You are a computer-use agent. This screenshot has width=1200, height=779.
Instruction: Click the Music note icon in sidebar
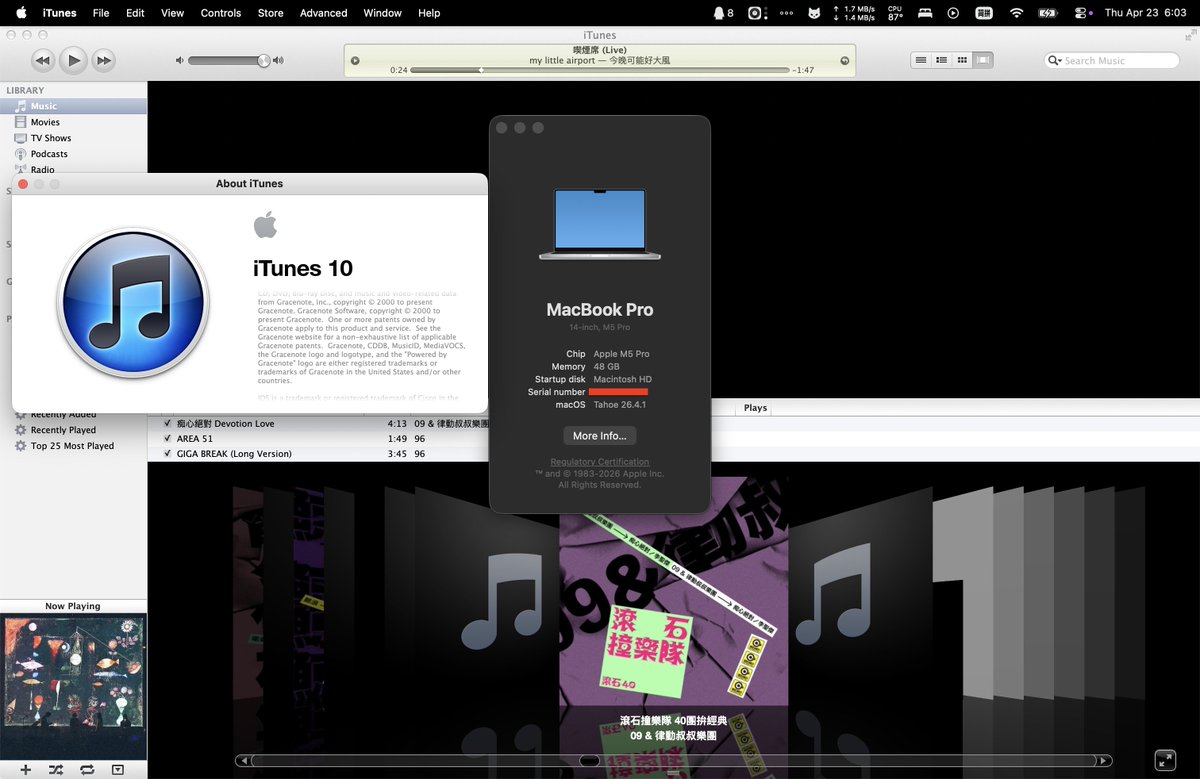[x=21, y=106]
